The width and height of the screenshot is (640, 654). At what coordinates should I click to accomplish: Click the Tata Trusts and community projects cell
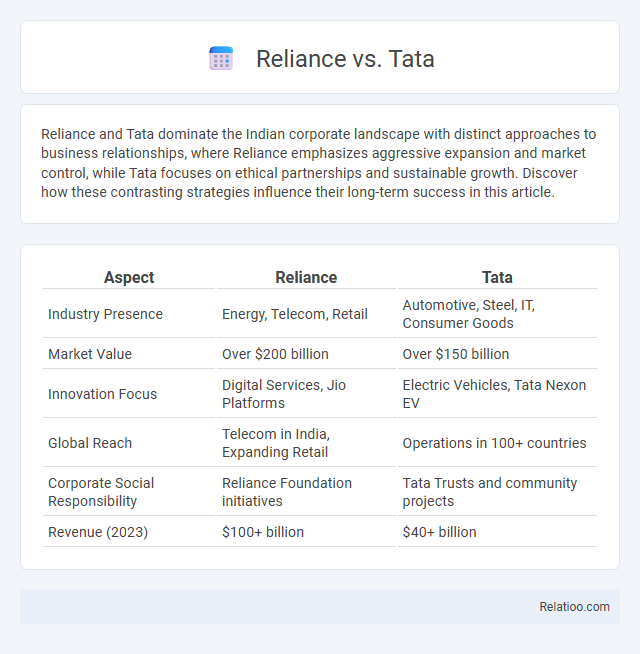click(x=497, y=492)
